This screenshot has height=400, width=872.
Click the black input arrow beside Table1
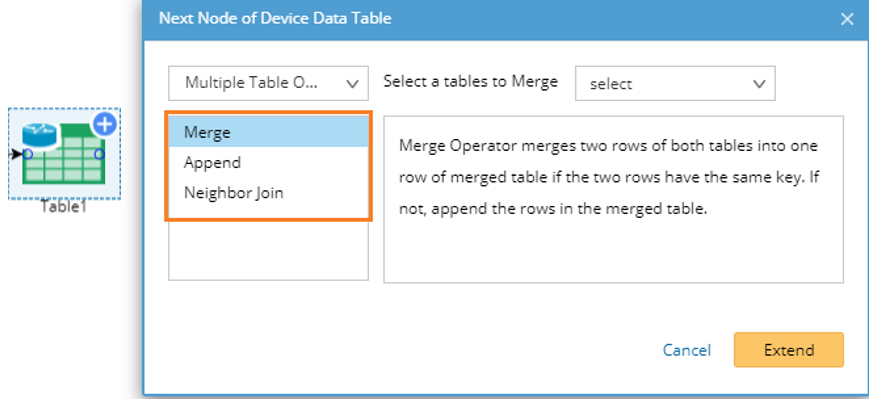tap(16, 155)
